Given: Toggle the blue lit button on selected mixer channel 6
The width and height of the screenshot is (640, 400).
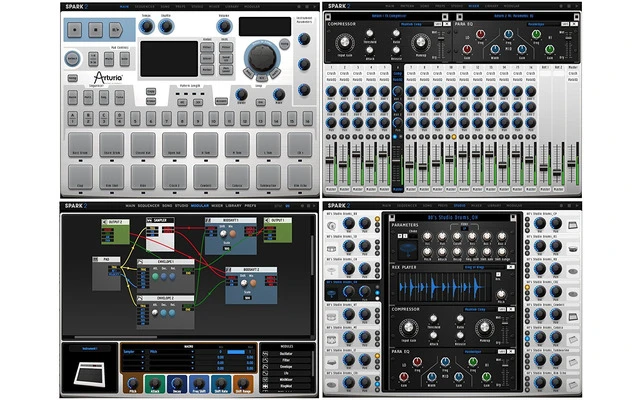Looking at the screenshot, I should point(395,137).
